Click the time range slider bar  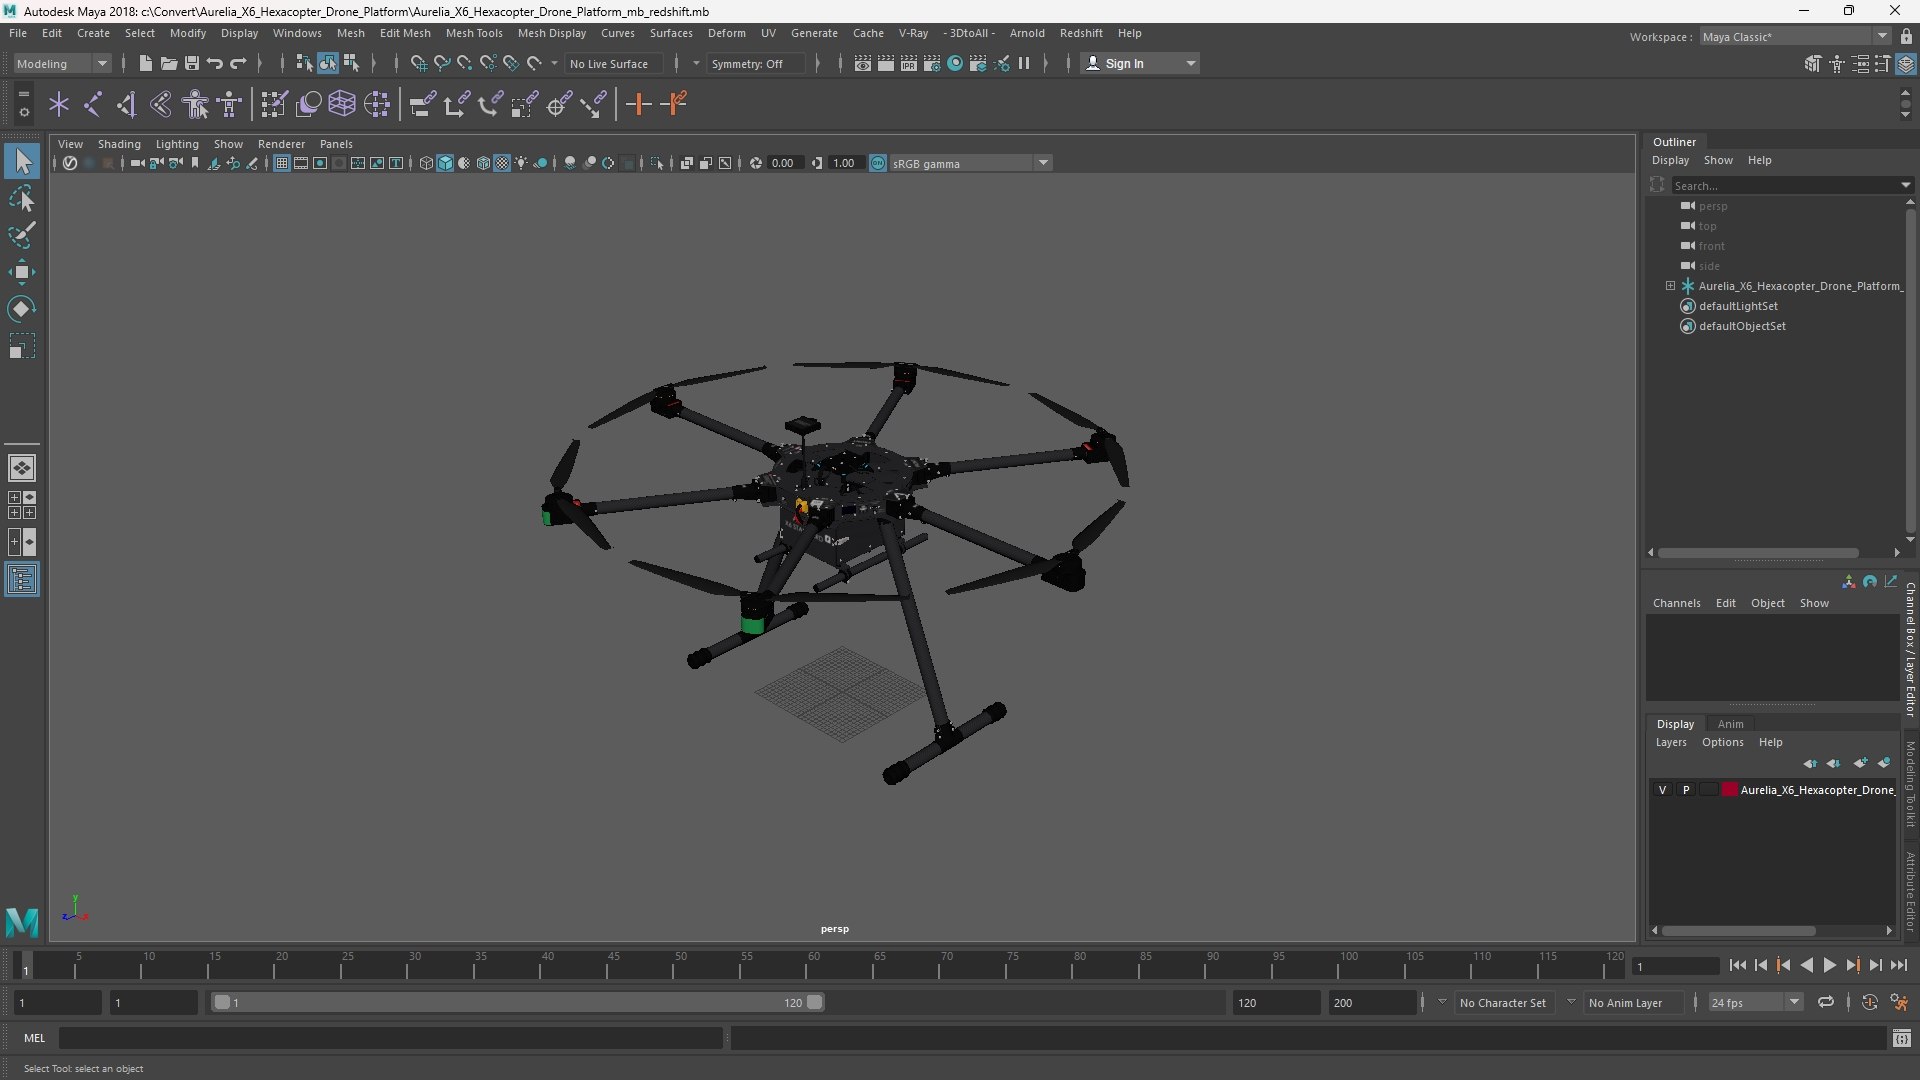516,1002
